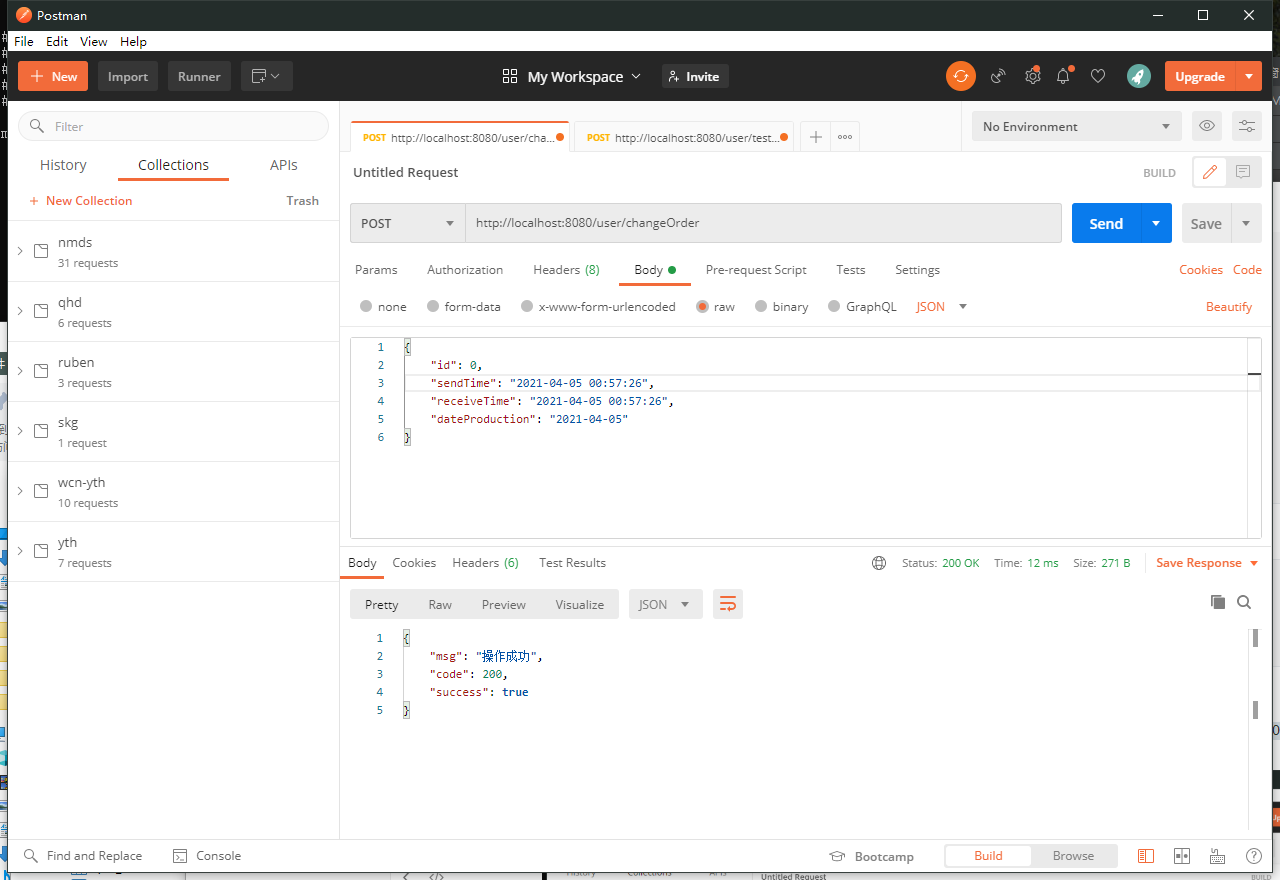1280x880 pixels.
Task: Copy the response body to clipboard
Action: [1218, 602]
